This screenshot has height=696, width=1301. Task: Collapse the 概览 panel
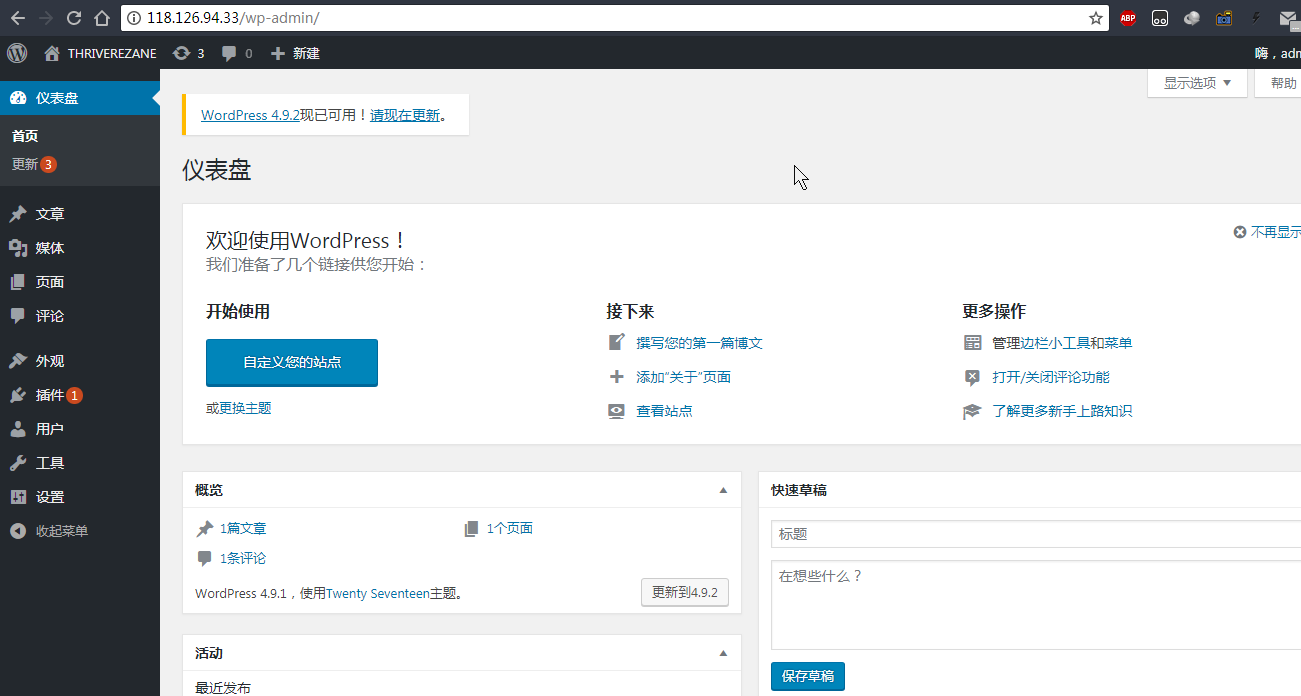coord(723,490)
